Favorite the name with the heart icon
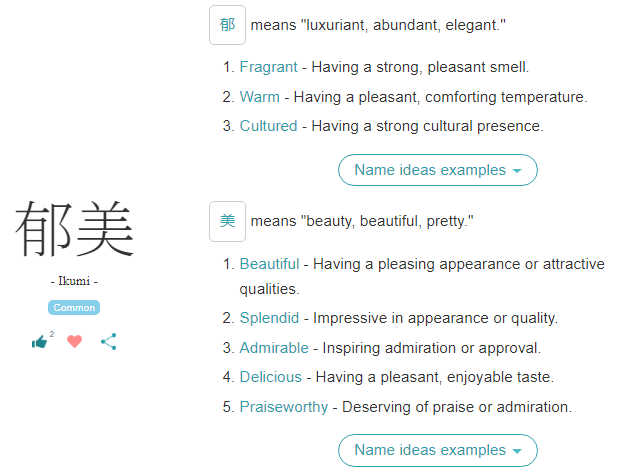623x470 pixels. tap(74, 341)
